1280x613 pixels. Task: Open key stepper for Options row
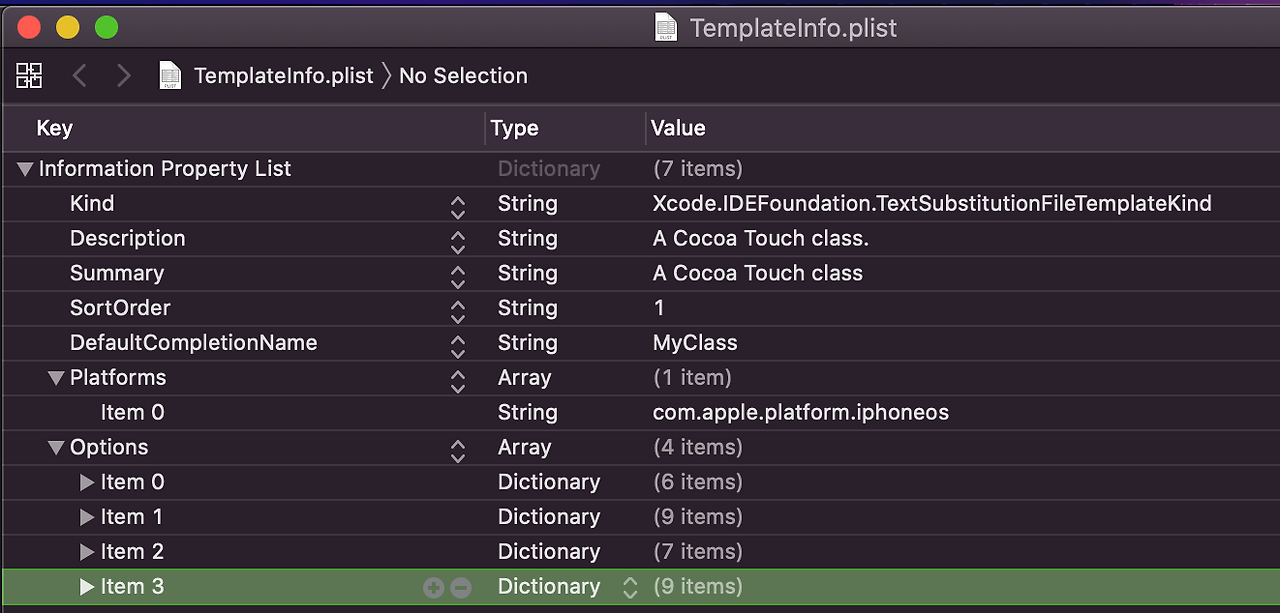[458, 451]
